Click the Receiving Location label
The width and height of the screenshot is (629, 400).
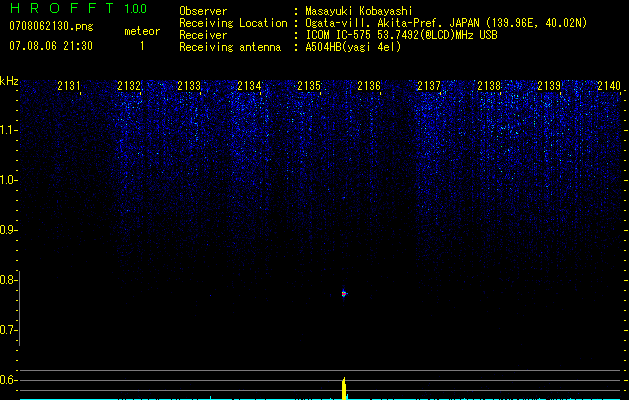point(233,23)
